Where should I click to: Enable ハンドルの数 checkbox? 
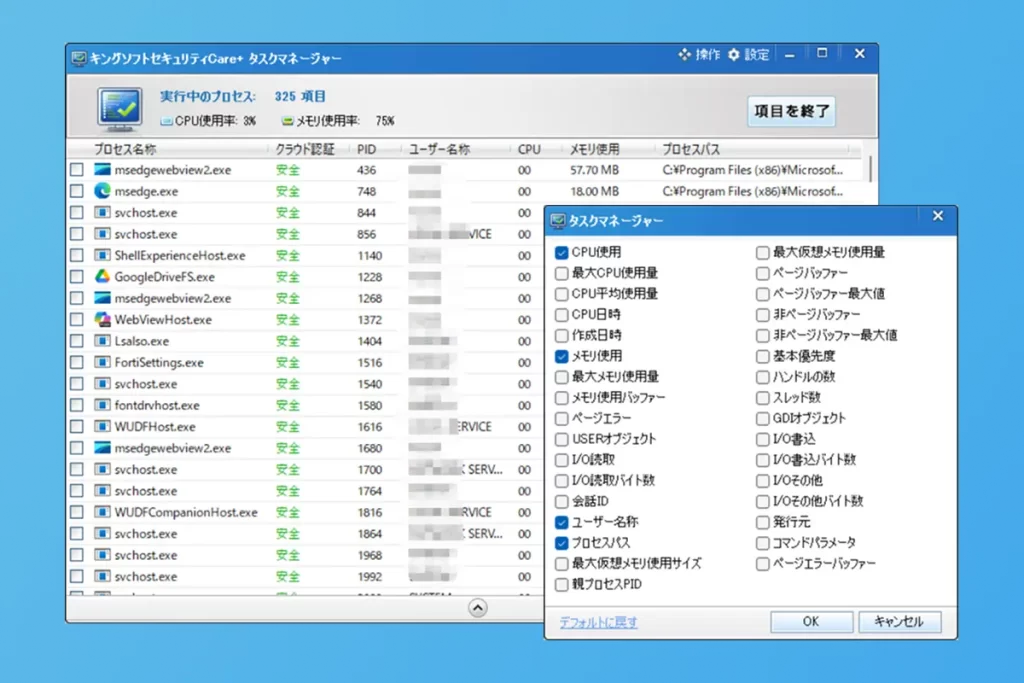pyautogui.click(x=762, y=377)
